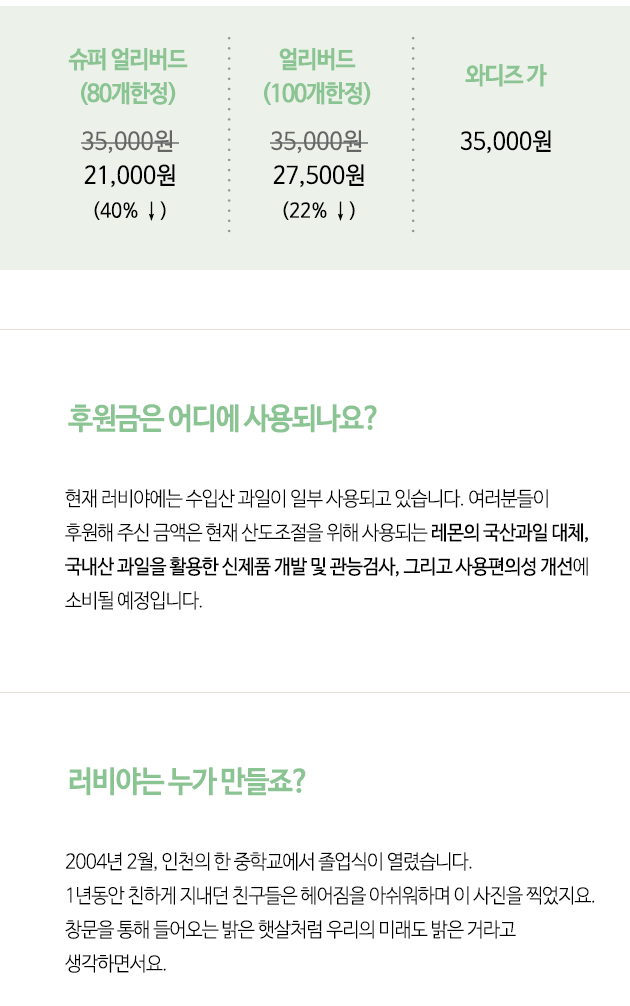Click the down arrow beside 22% discount
Viewport: 630px width, 1006px height.
(340, 211)
